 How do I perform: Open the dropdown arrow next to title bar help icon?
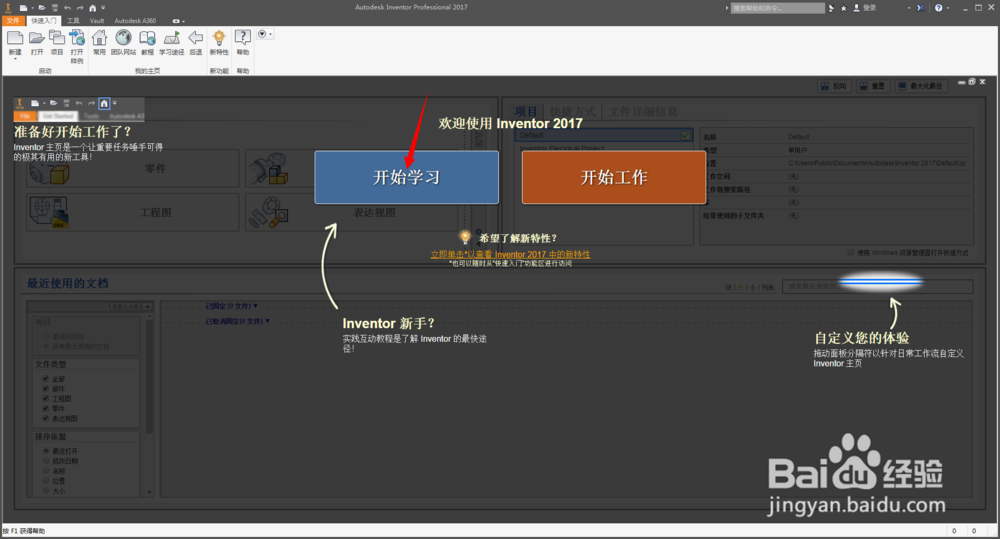coord(948,8)
